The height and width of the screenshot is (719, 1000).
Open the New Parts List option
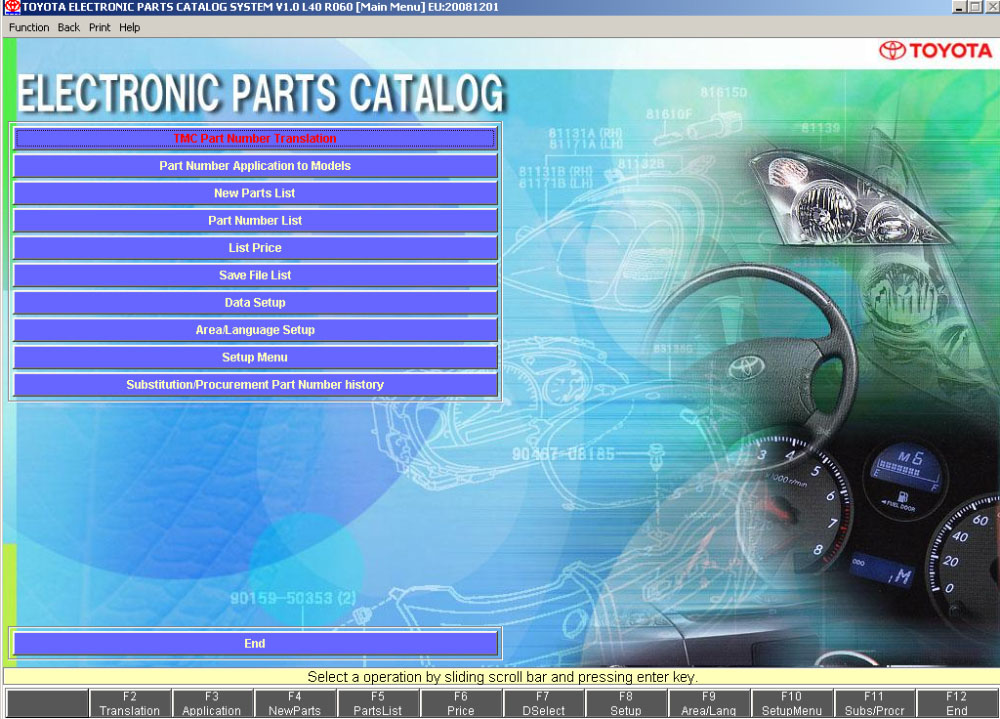point(255,193)
